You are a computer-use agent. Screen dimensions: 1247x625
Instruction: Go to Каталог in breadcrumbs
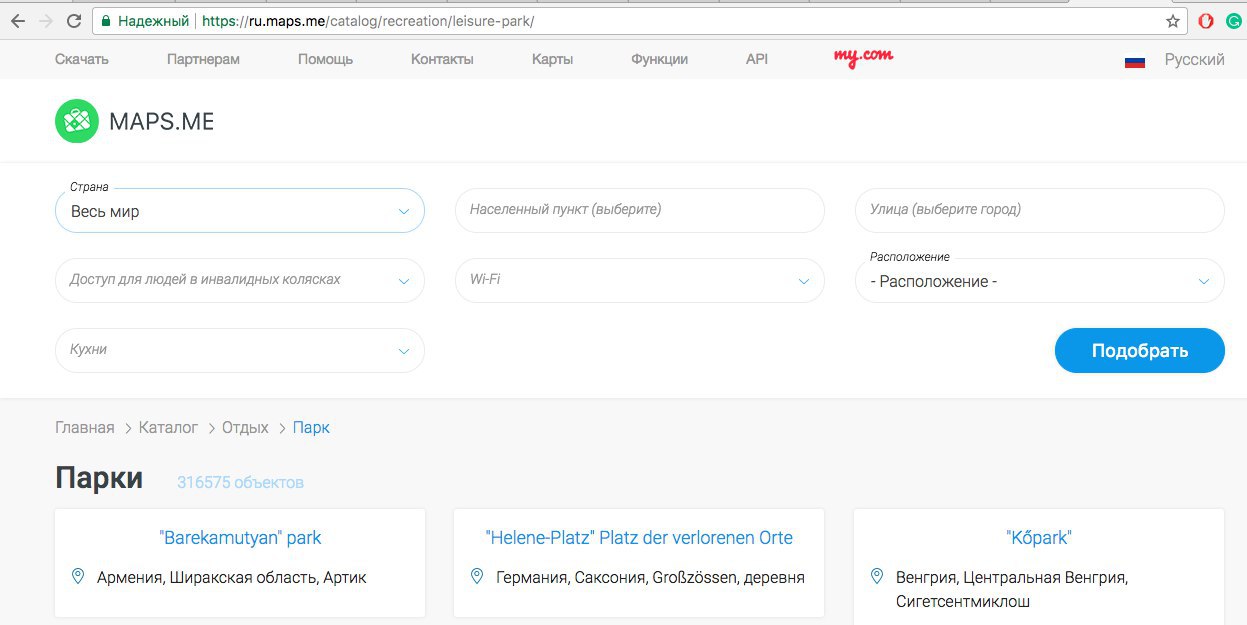click(x=169, y=428)
